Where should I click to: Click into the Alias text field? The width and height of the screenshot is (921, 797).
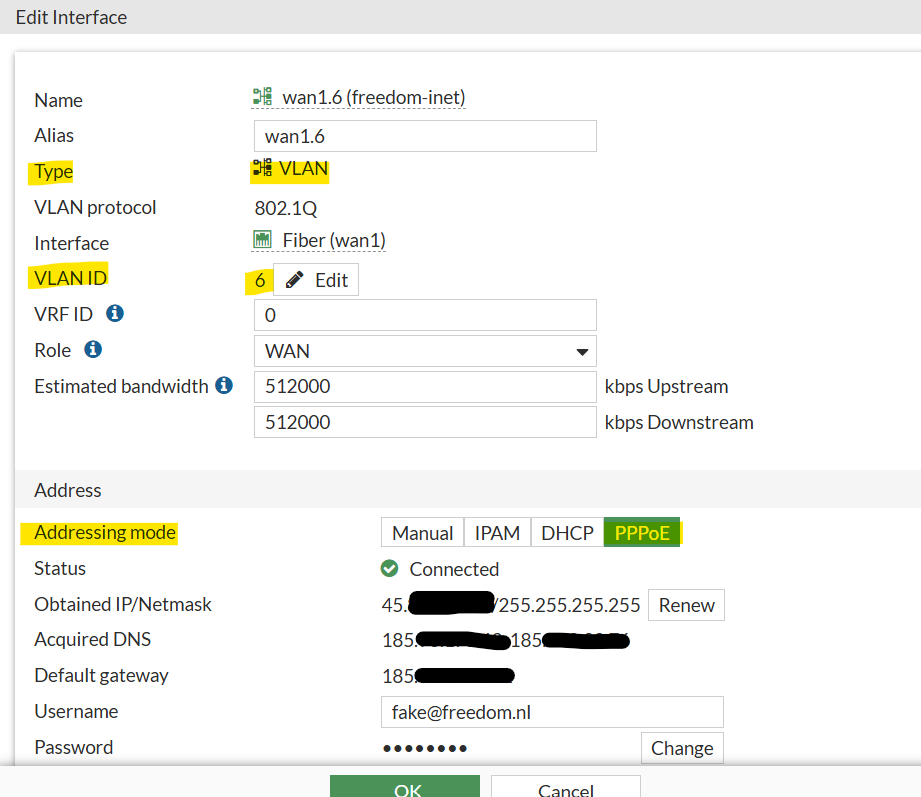pyautogui.click(x=425, y=136)
